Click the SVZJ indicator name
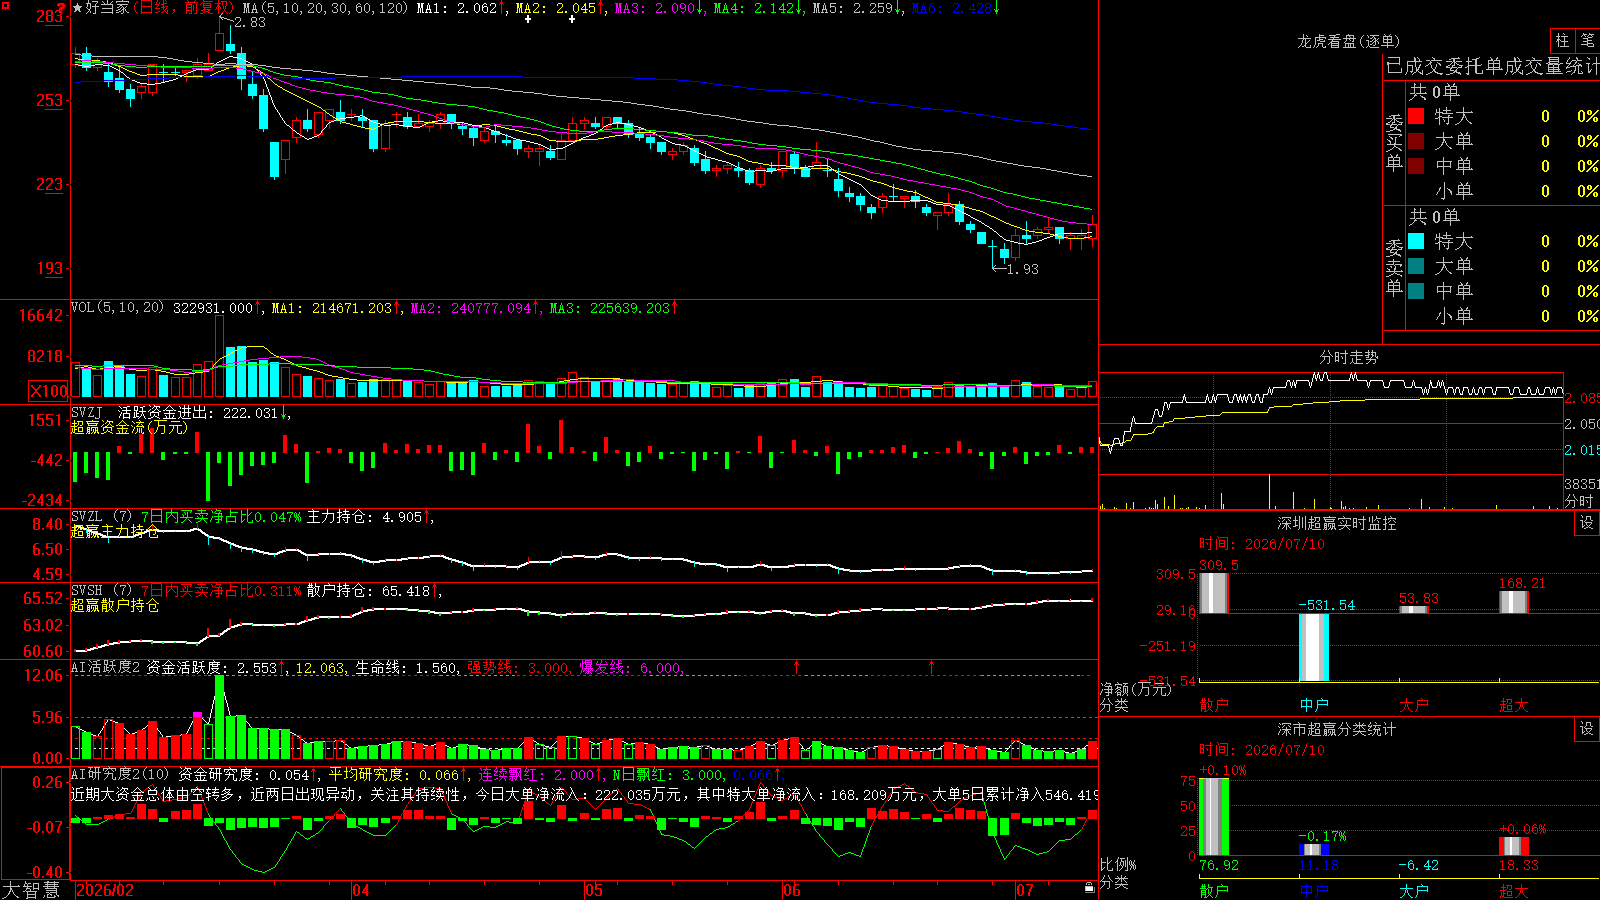This screenshot has height=900, width=1600. tap(87, 412)
